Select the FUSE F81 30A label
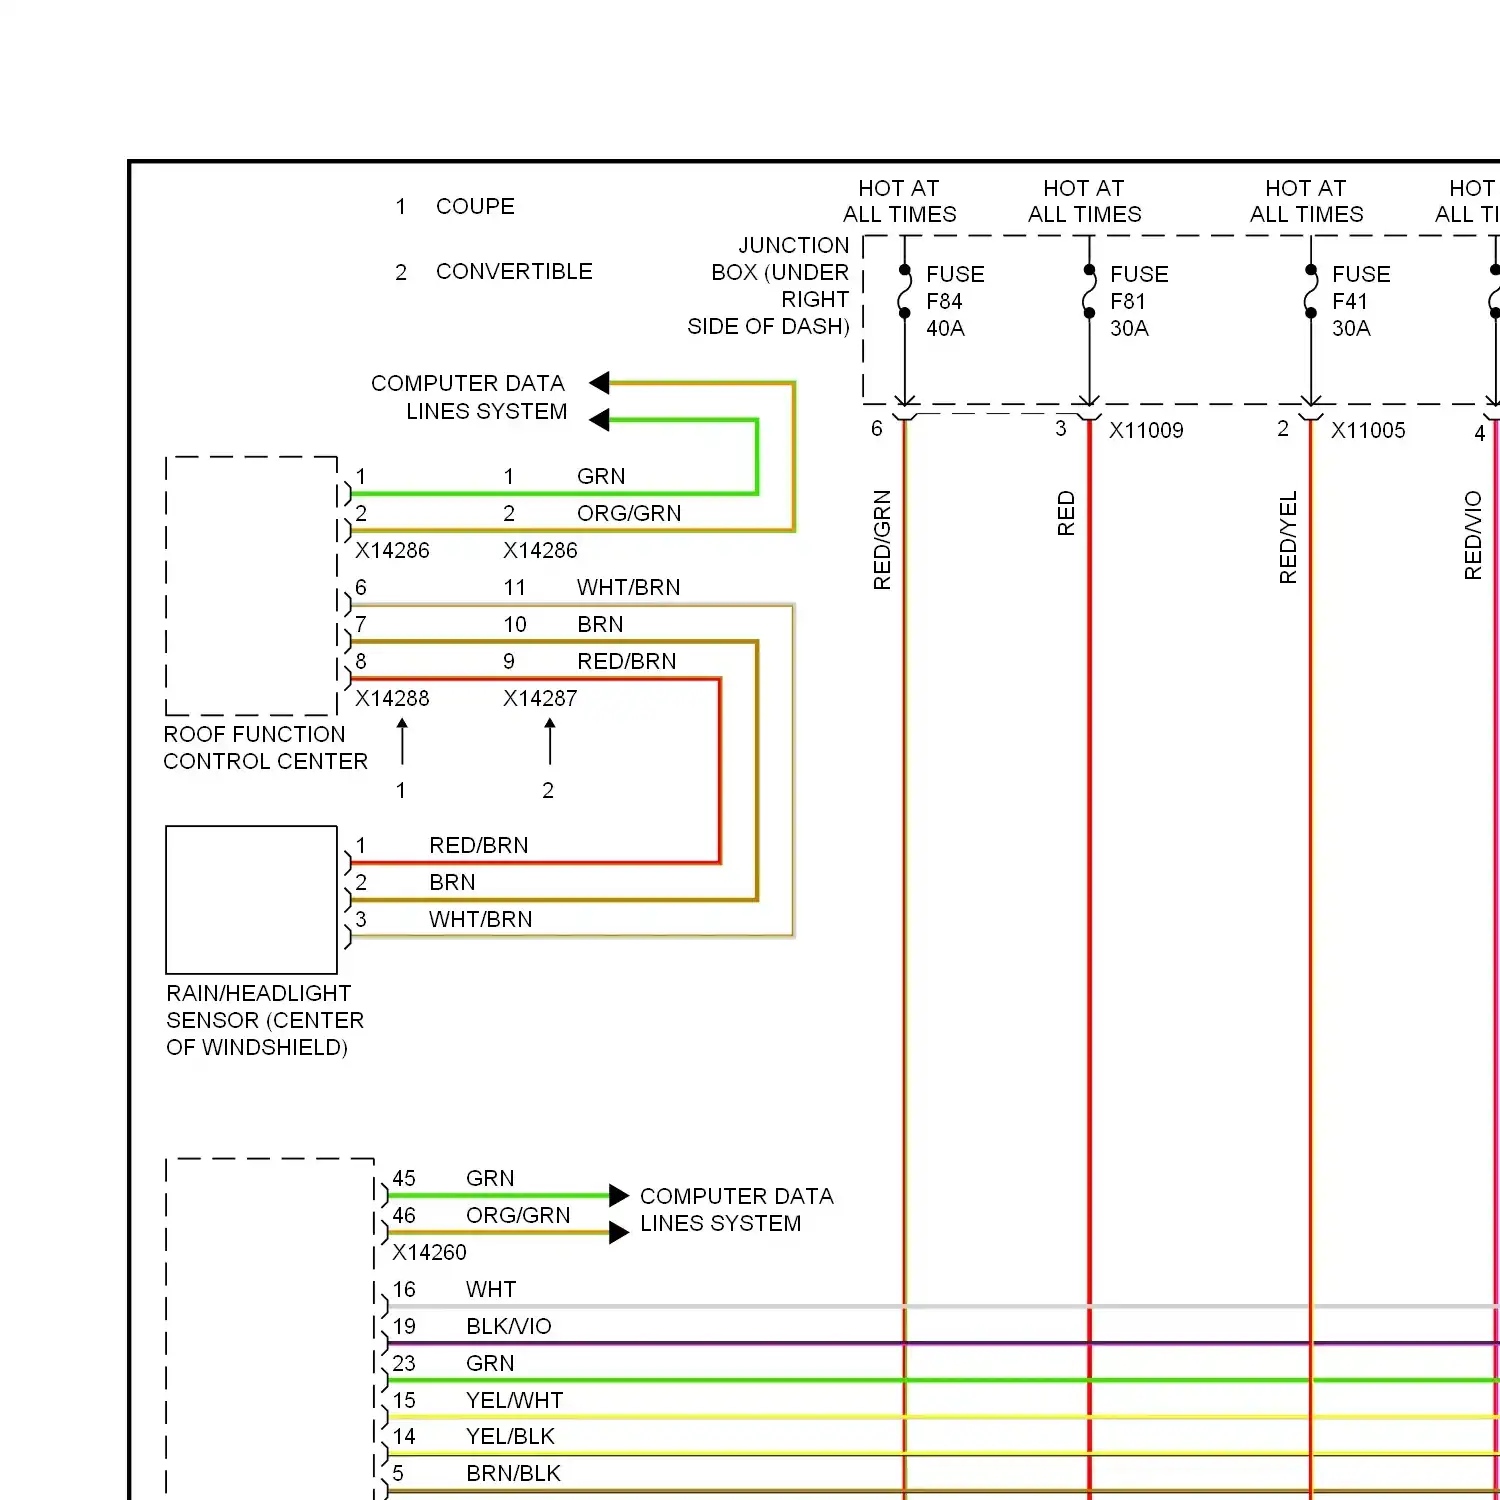The height and width of the screenshot is (1500, 1500). click(1139, 301)
